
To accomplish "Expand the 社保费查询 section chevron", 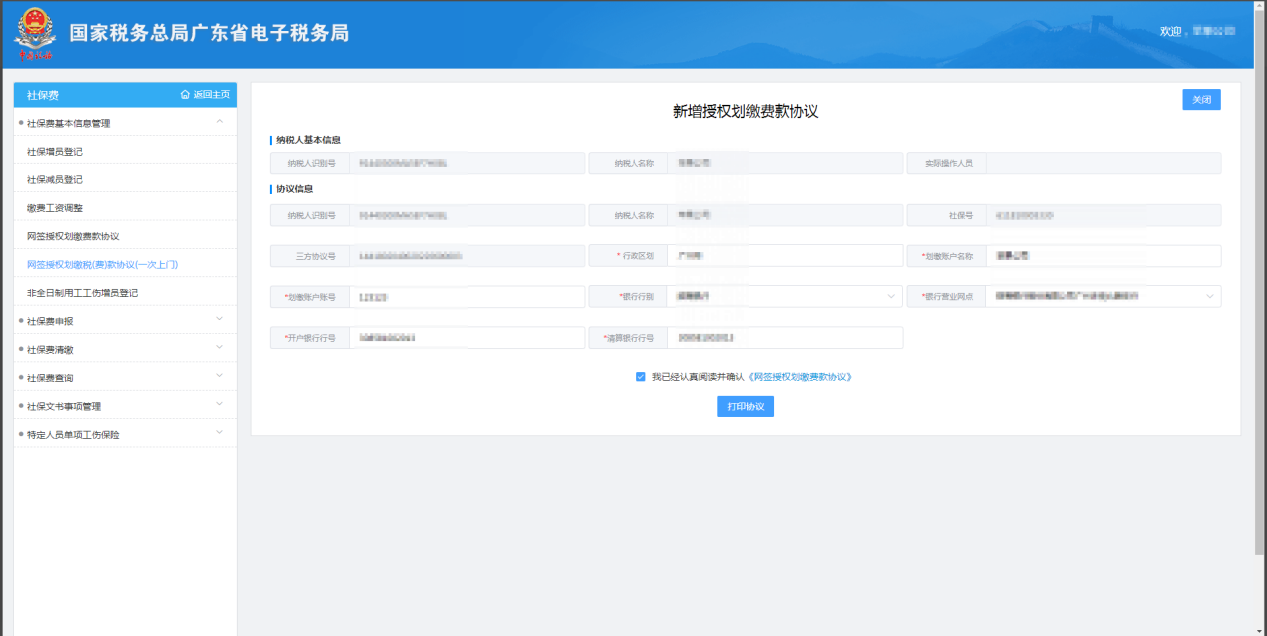I will [x=219, y=377].
